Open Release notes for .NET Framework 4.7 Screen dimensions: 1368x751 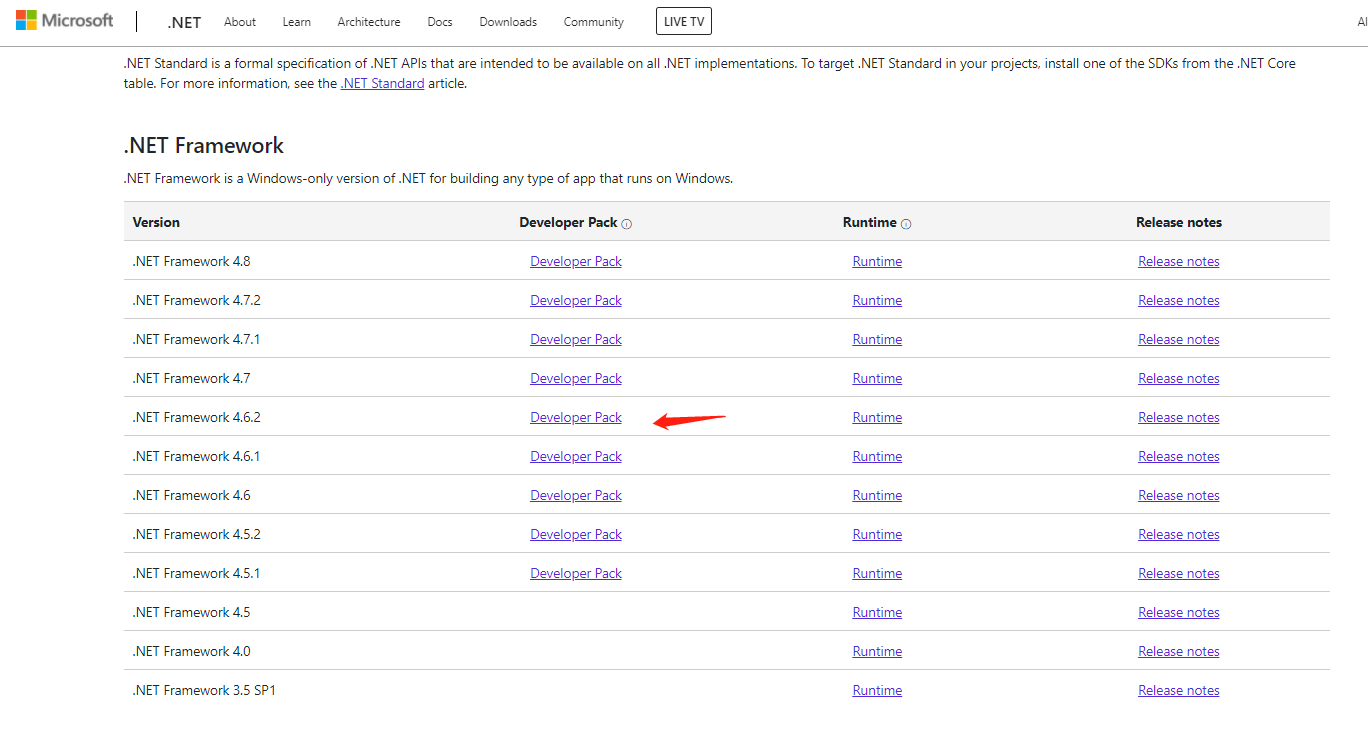(1179, 378)
